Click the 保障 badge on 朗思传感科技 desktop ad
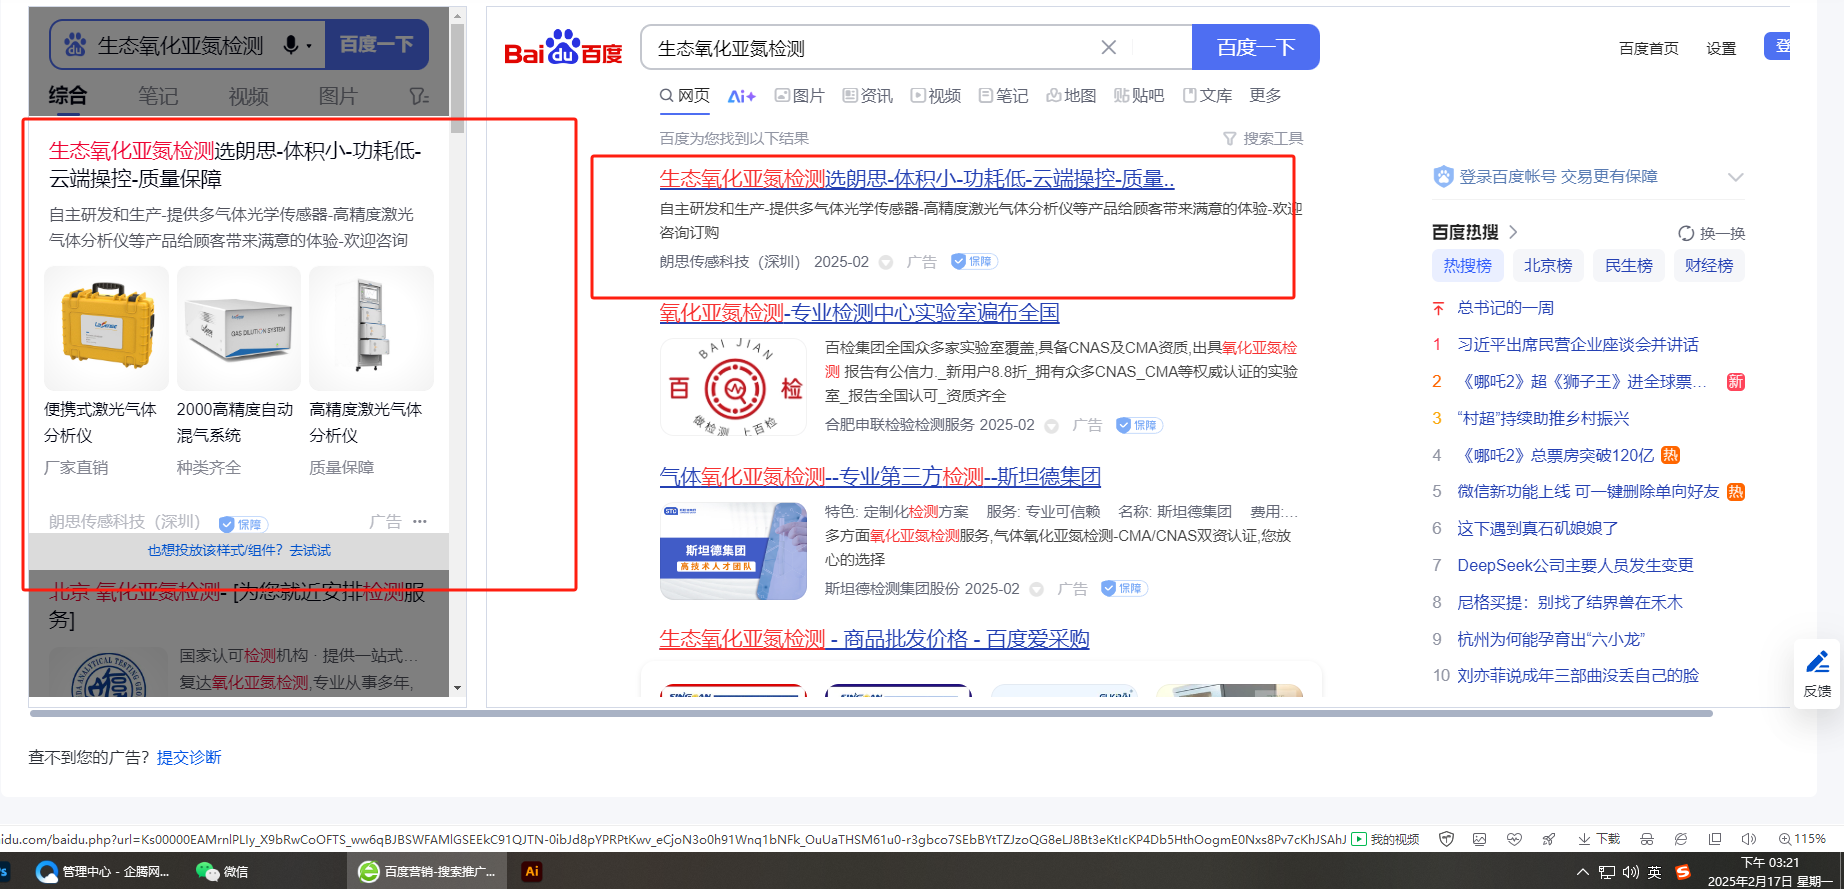The image size is (1844, 889). pyautogui.click(x=974, y=262)
